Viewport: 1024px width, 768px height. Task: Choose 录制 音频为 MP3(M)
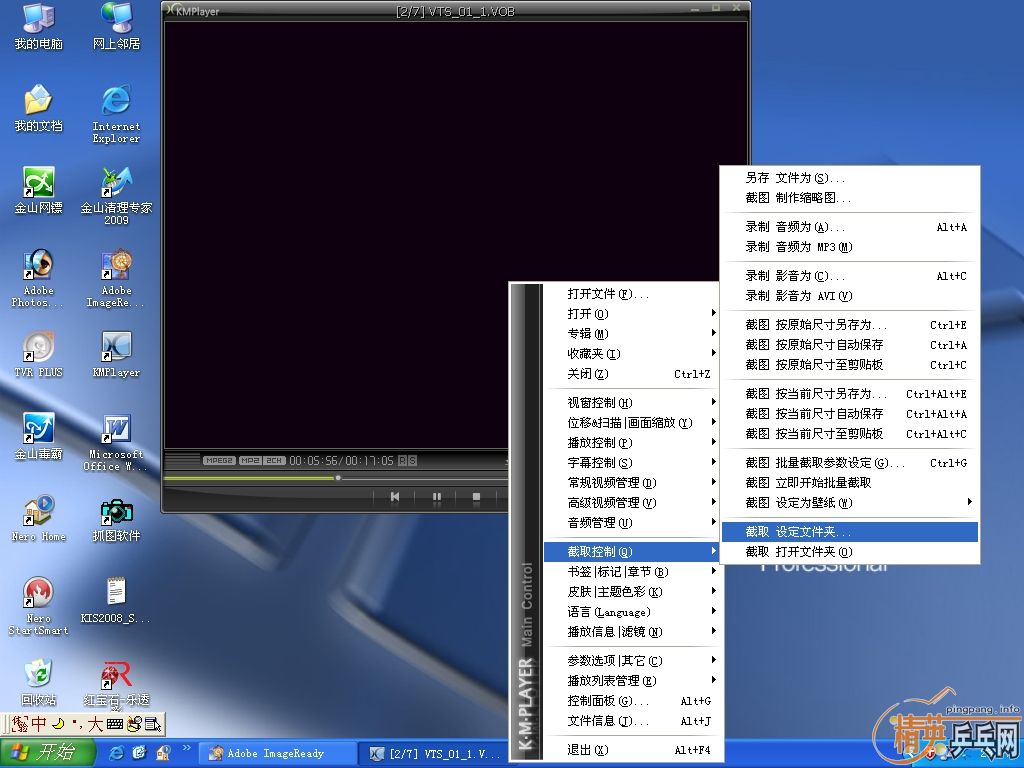coord(850,247)
